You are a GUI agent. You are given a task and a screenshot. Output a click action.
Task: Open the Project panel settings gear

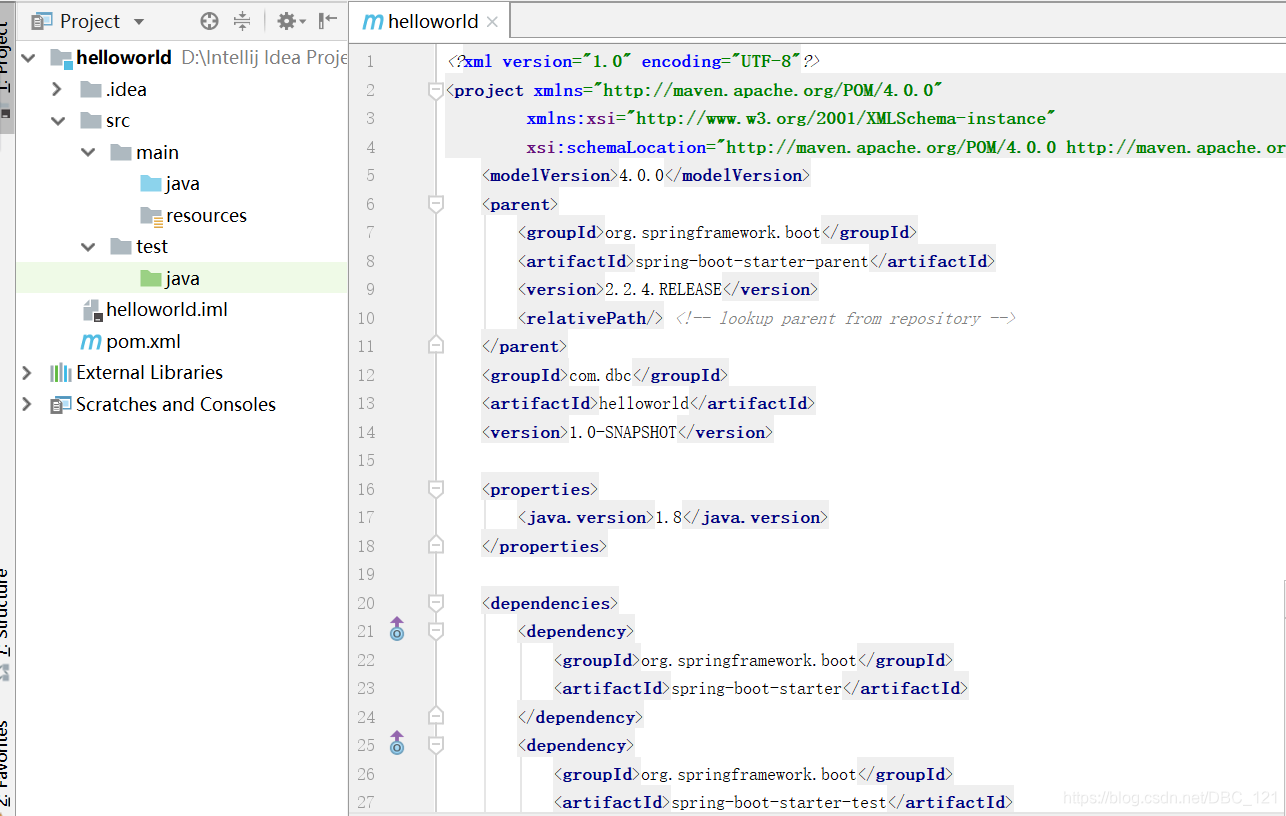(x=291, y=21)
